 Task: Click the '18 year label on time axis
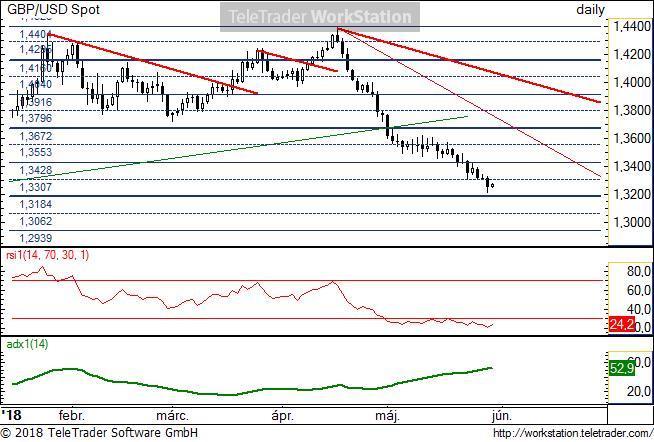click(11, 415)
